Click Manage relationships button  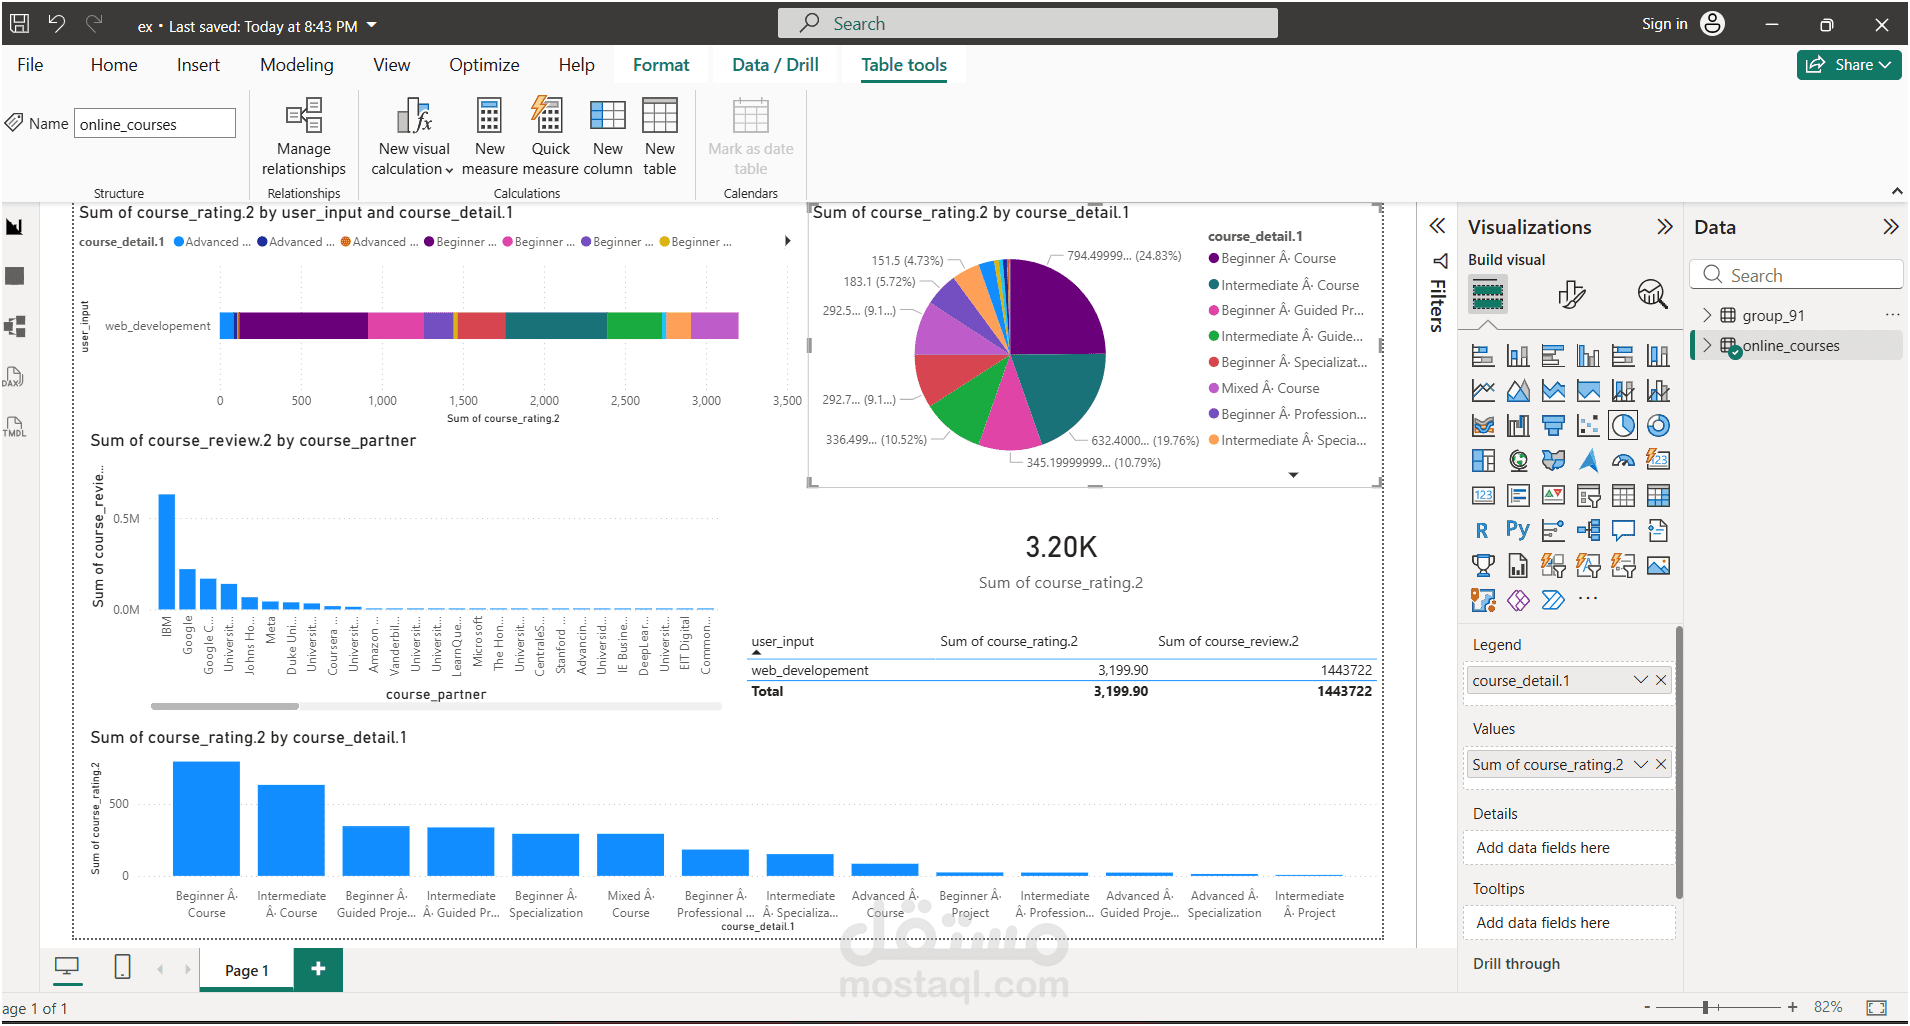[x=303, y=135]
